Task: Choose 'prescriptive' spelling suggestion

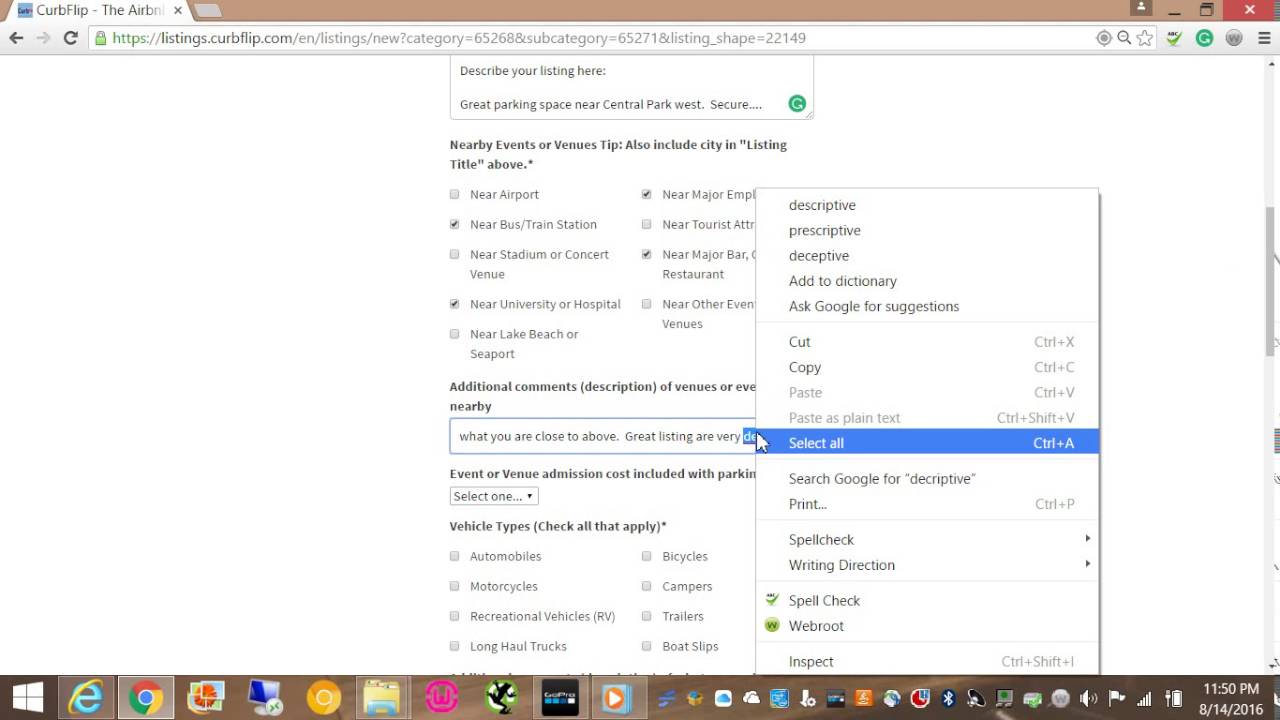Action: [927, 230]
